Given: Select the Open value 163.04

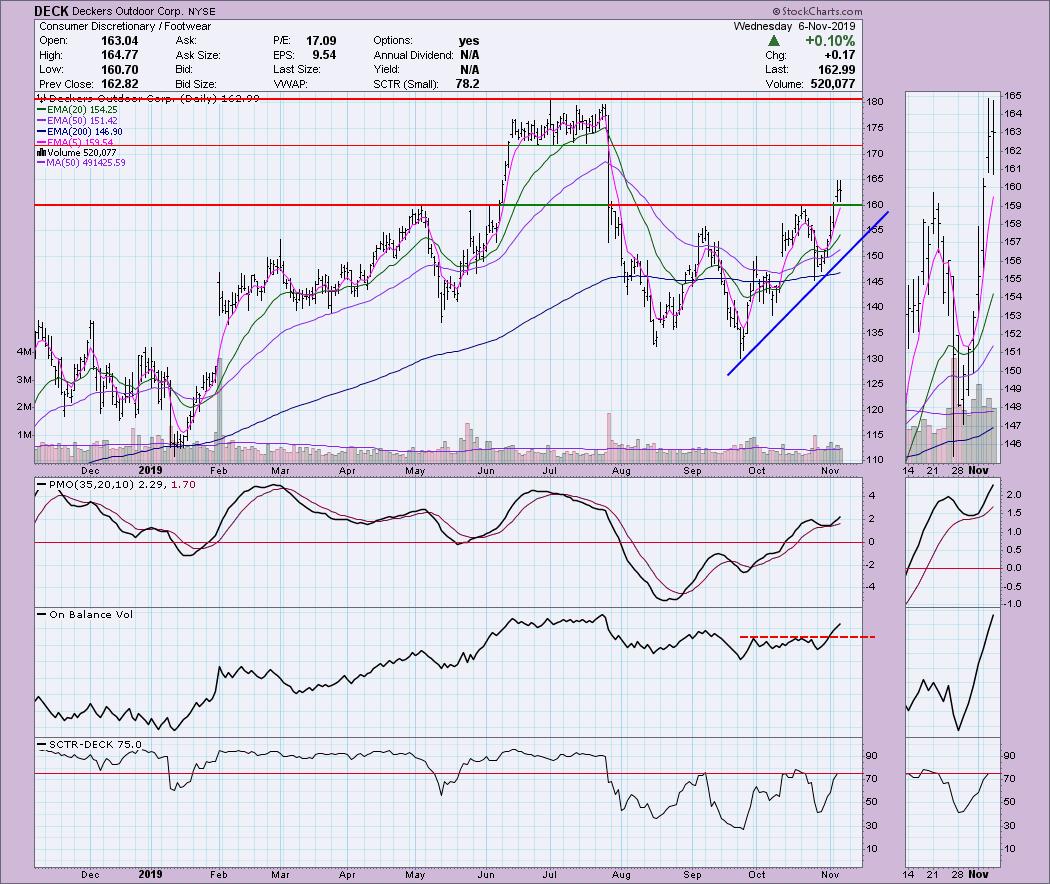Looking at the screenshot, I should 119,41.
